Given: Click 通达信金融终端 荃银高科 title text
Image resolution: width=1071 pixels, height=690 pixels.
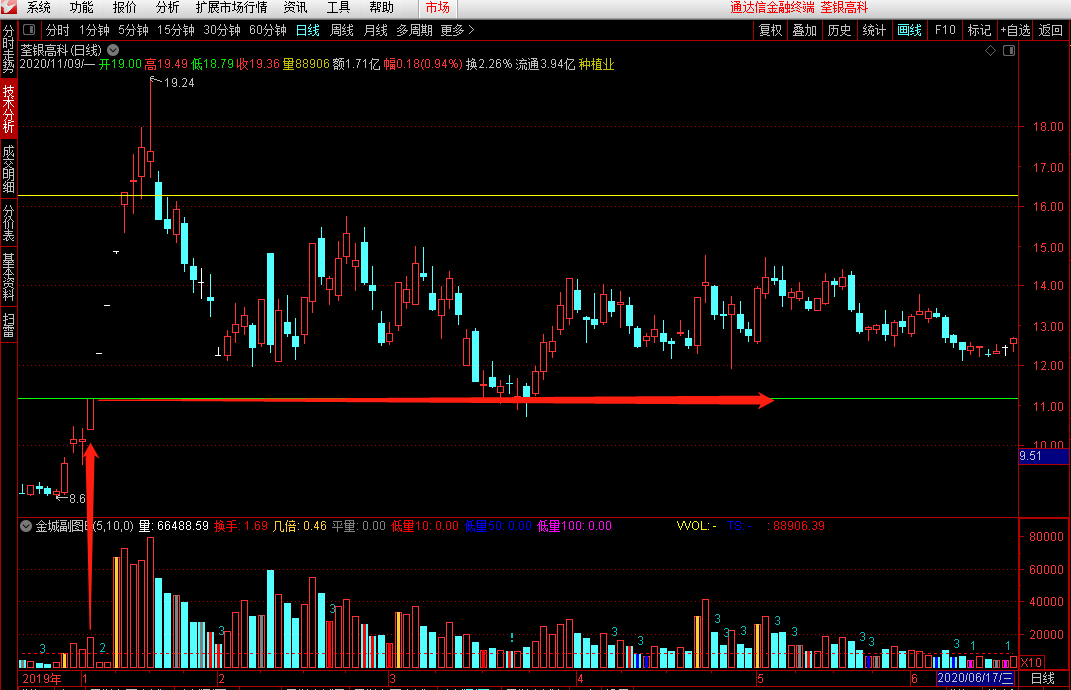Looking at the screenshot, I should [x=798, y=8].
